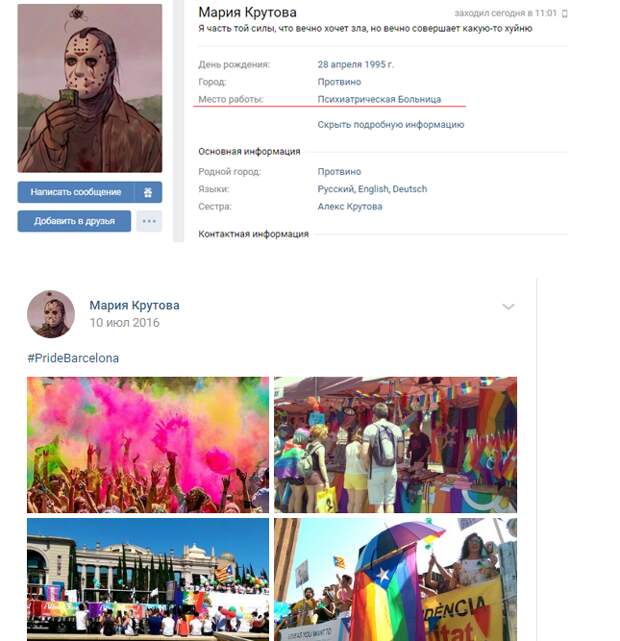Click the mobile phone status icon
Viewport: 620px width, 641px height.
(x=565, y=13)
